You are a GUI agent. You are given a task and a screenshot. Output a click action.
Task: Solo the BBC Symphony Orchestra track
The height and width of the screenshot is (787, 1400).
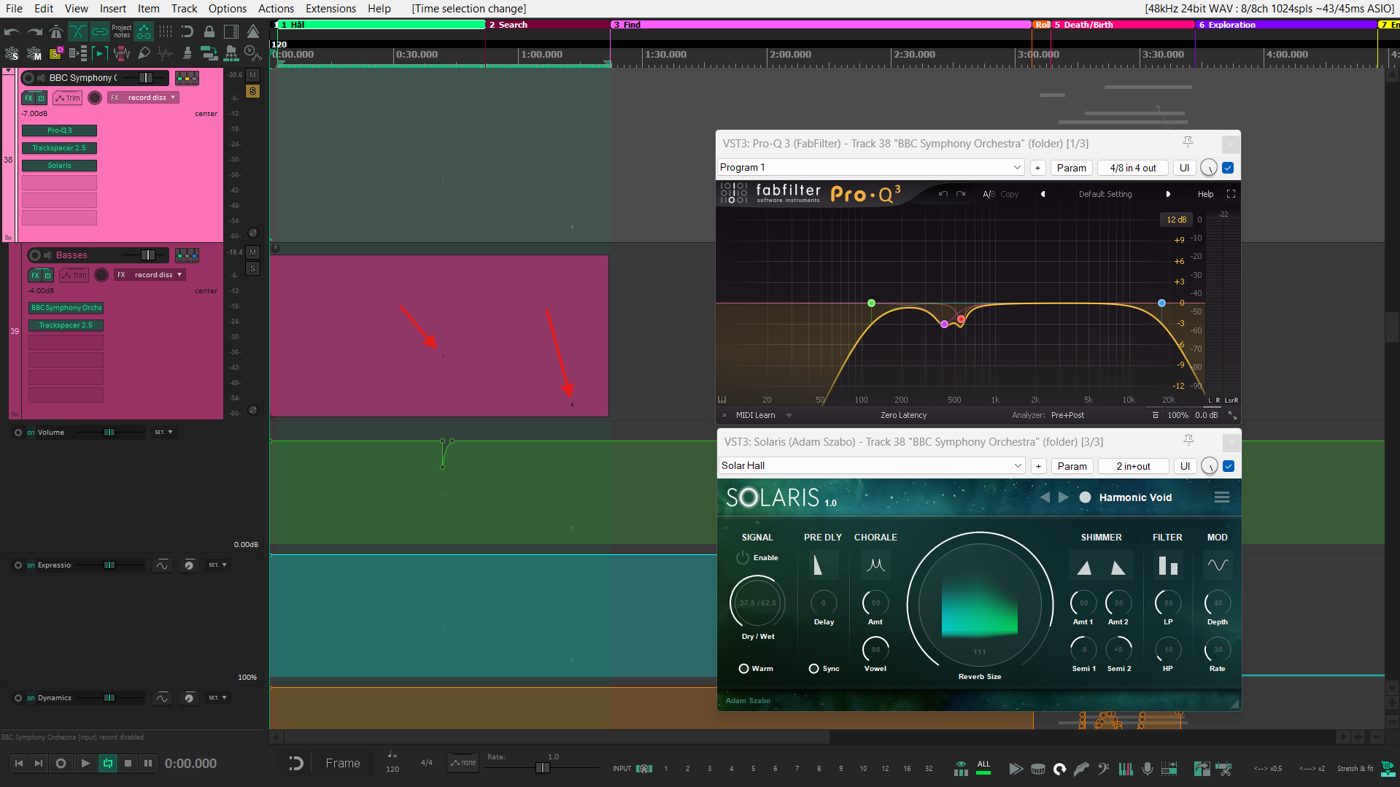253,91
